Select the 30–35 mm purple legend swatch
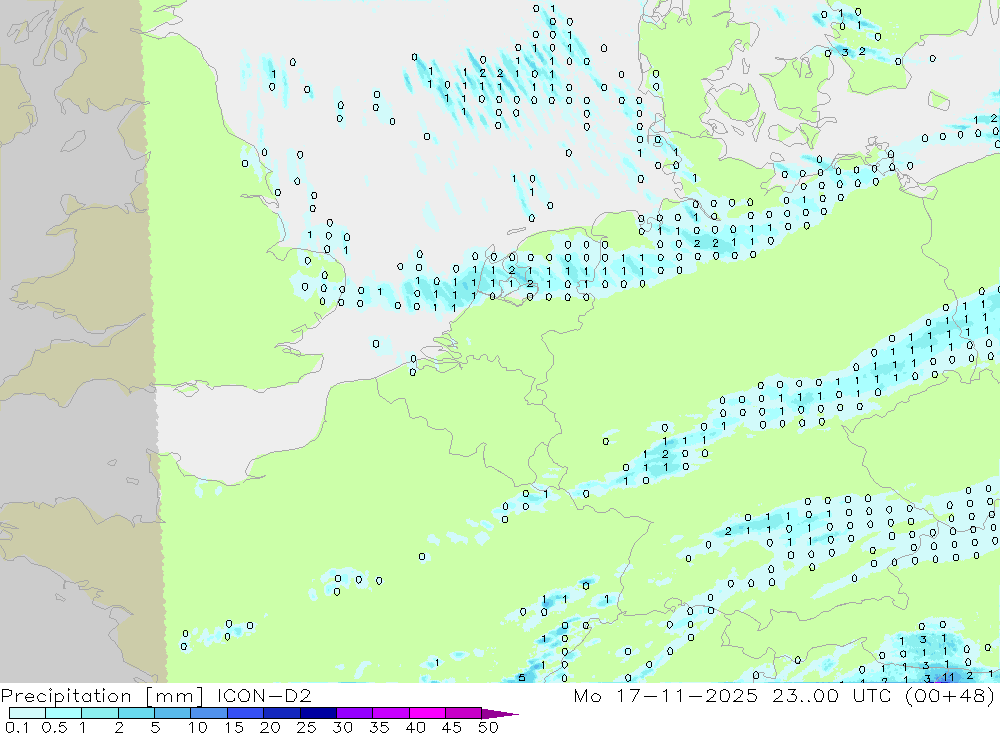This screenshot has width=1000, height=733. (x=354, y=713)
